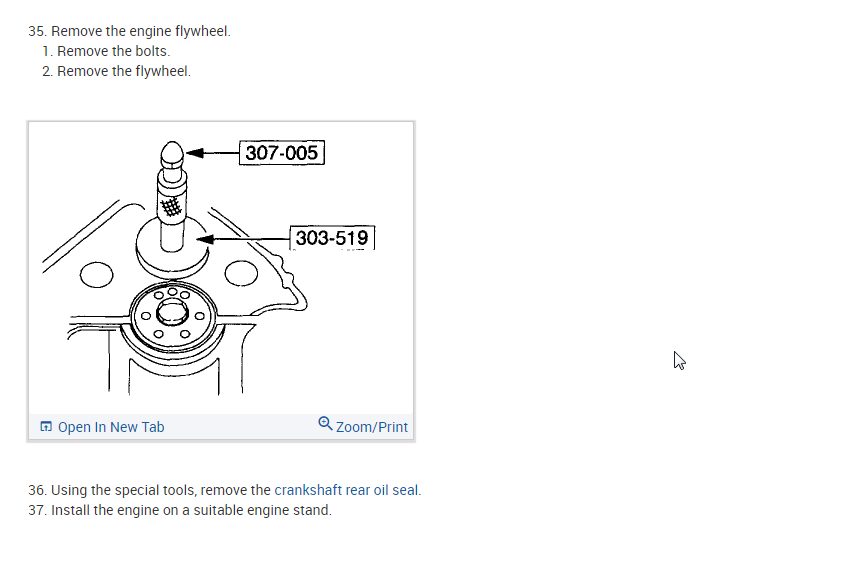
Task: Click the rounded tip of tool 307-005
Action: (x=172, y=153)
